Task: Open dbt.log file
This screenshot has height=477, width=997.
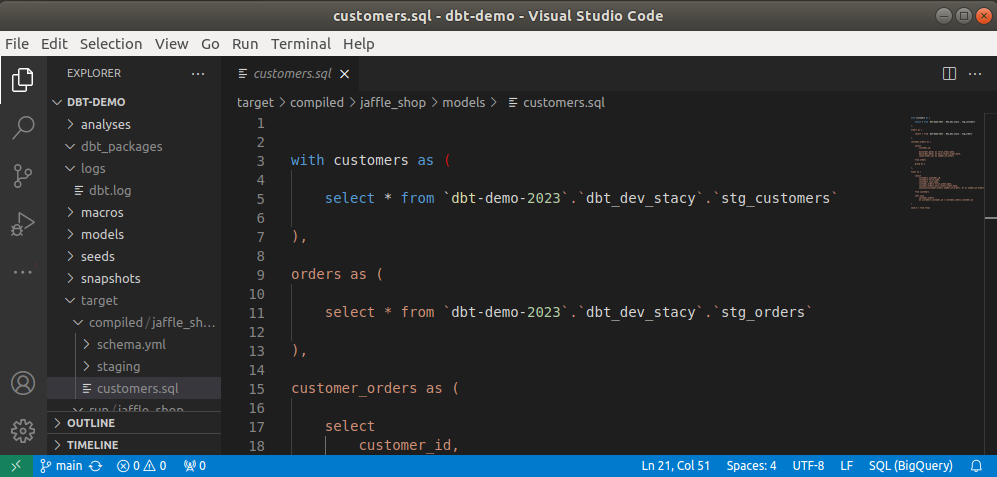Action: point(134,190)
